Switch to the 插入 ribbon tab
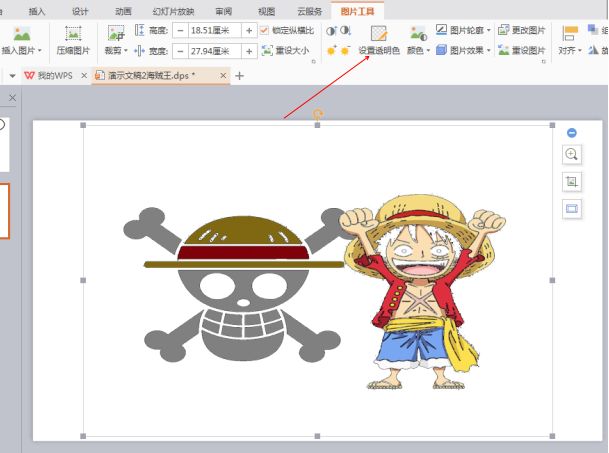609x453 pixels. [x=37, y=11]
